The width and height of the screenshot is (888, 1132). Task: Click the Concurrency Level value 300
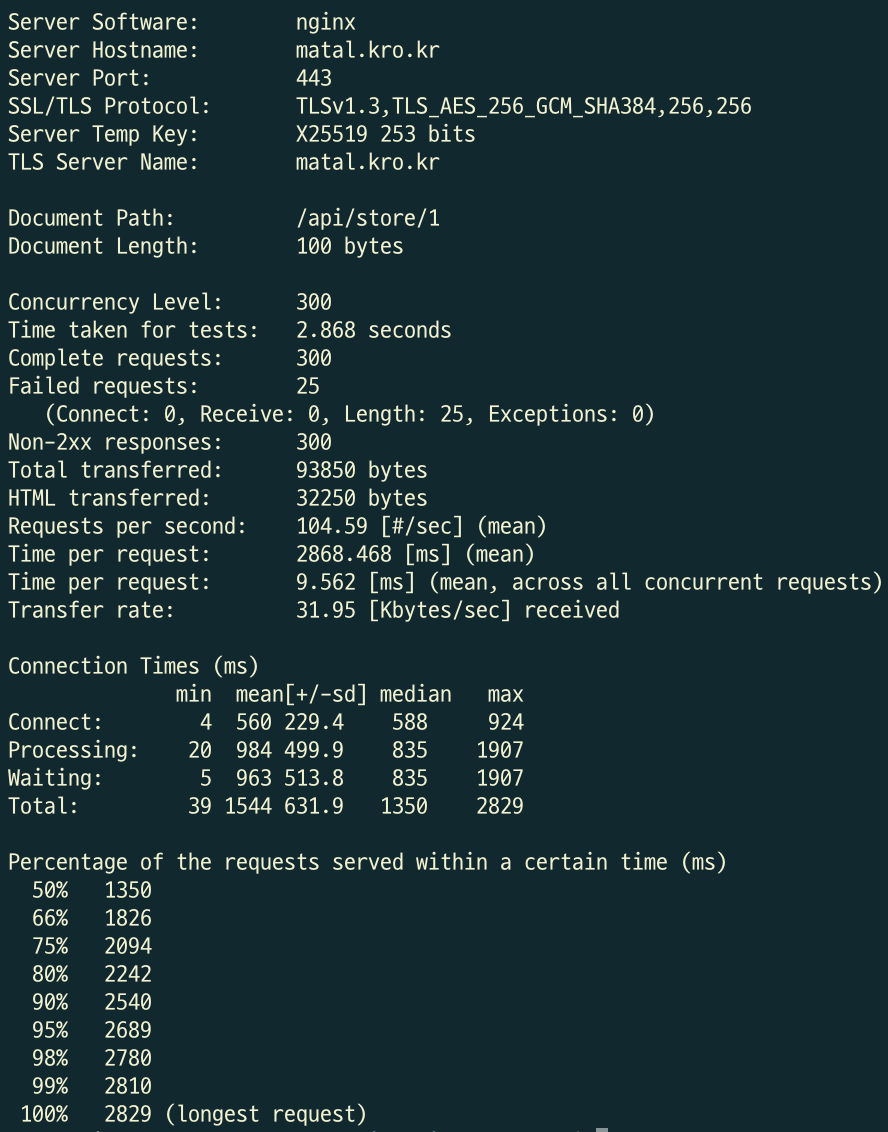coord(314,302)
